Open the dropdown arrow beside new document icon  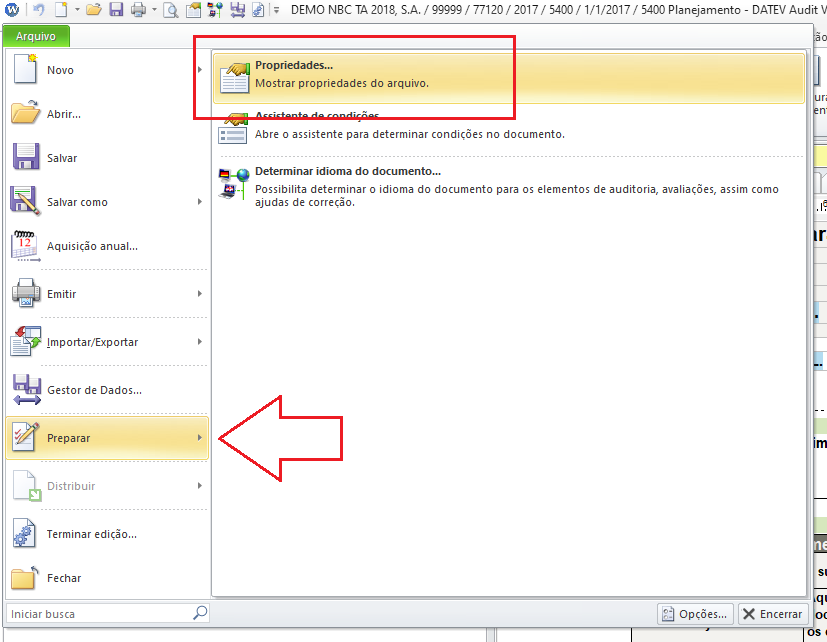coord(77,9)
